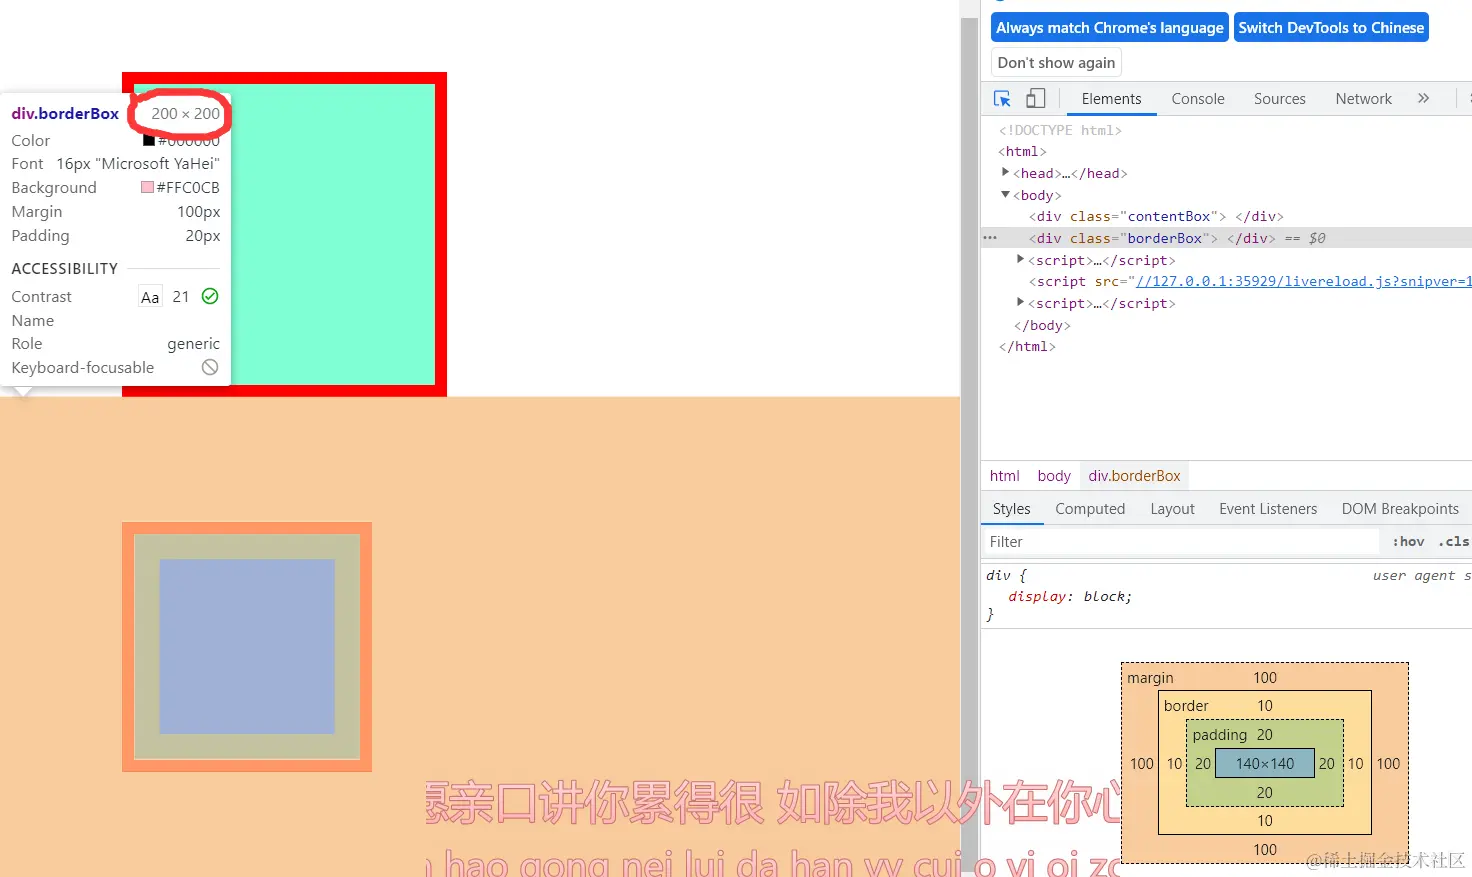Screen dimensions: 1472x877
Task: Open the Styles pane tab
Action: (1011, 509)
